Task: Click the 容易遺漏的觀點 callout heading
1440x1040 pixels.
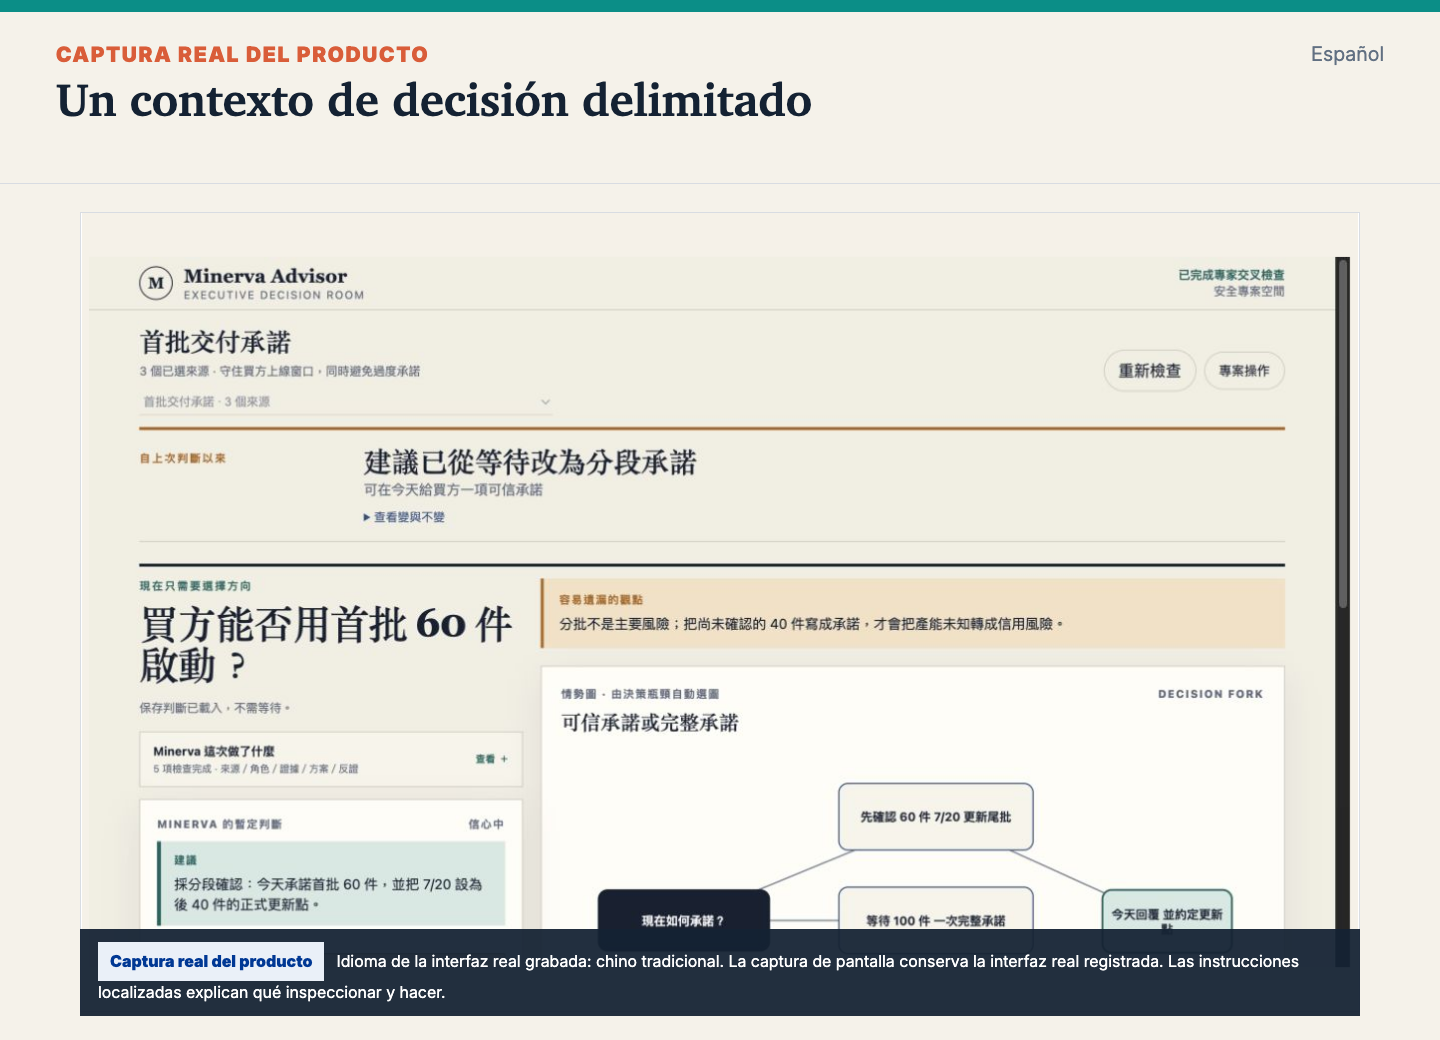Action: click(601, 600)
